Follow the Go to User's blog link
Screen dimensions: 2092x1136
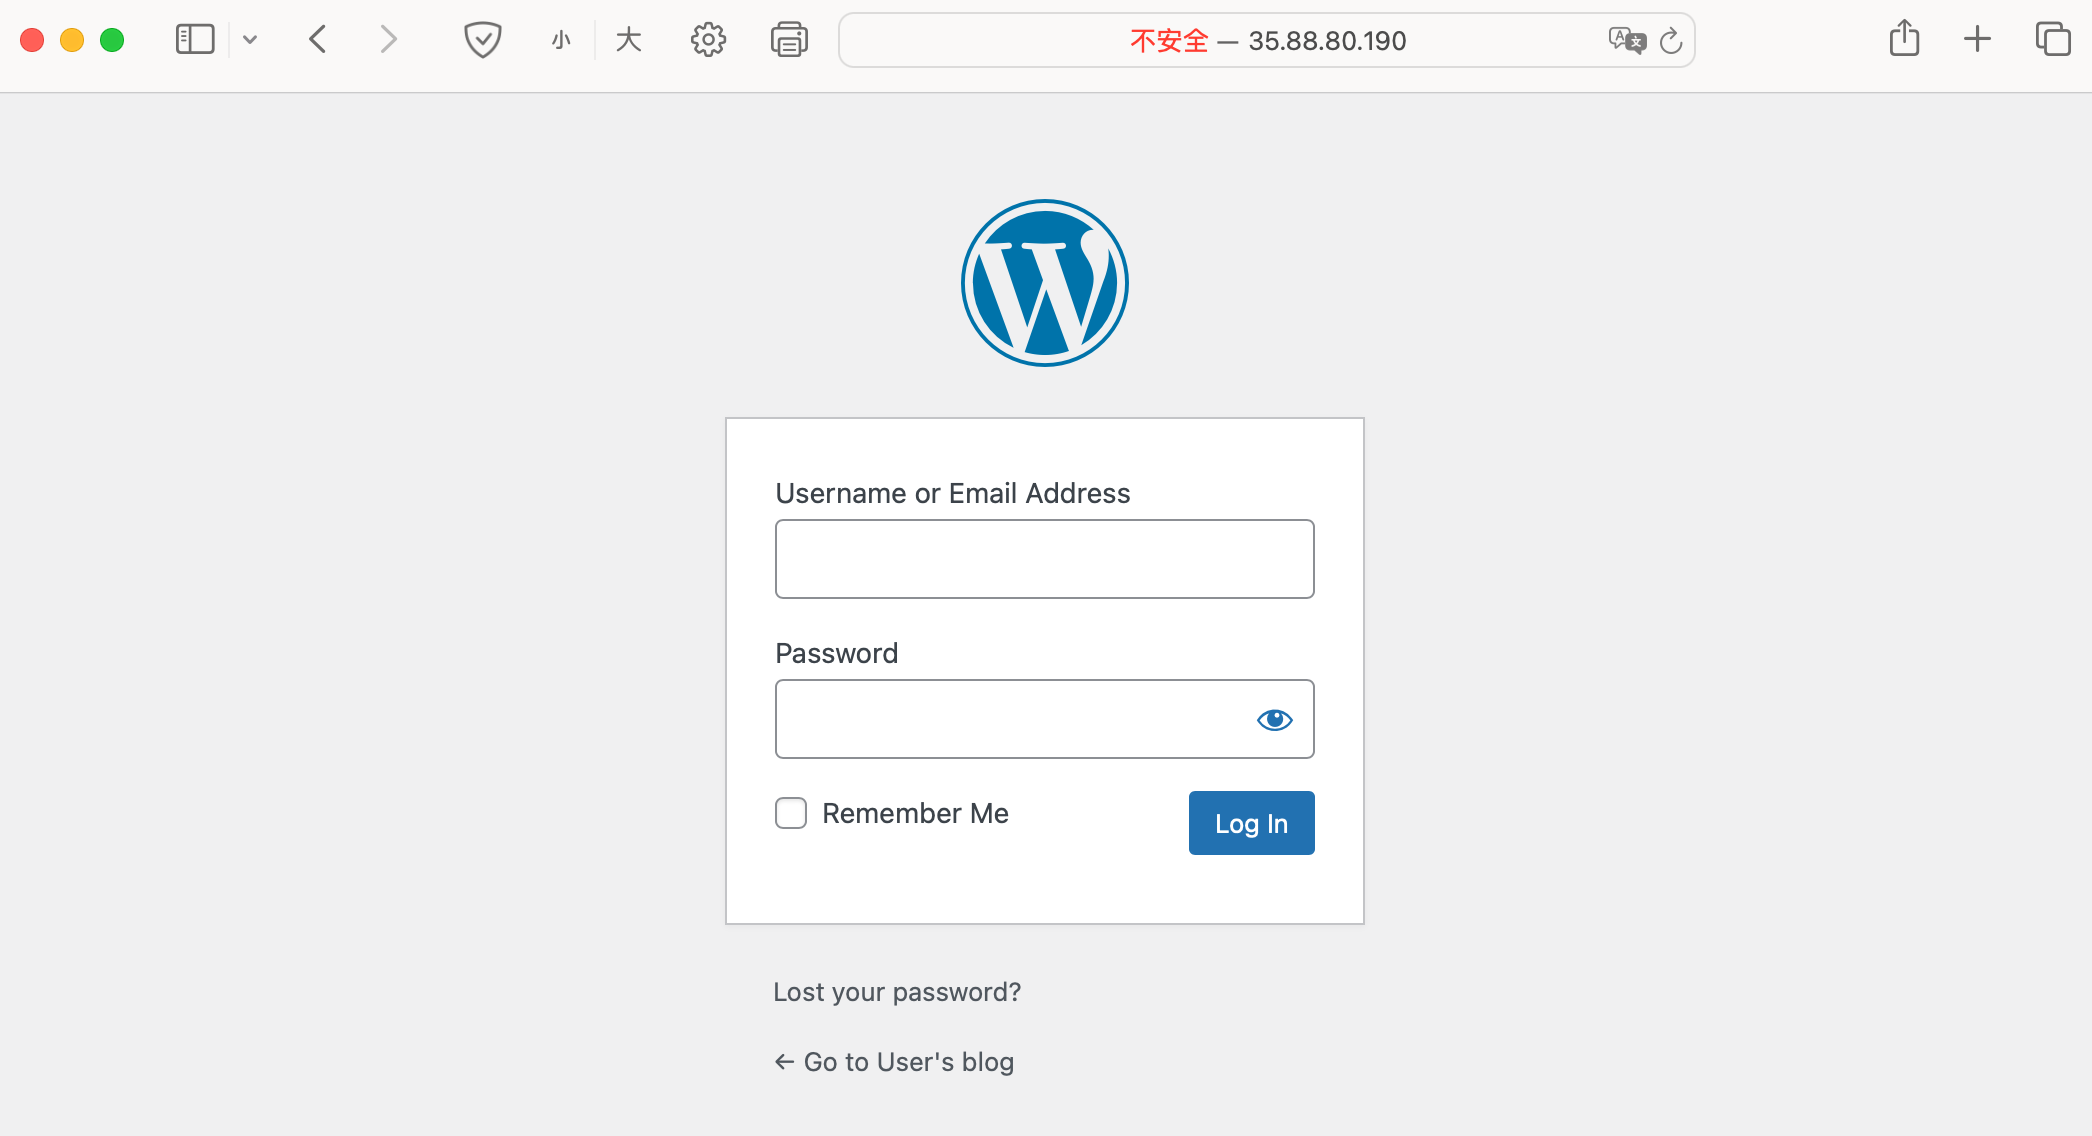point(894,1062)
